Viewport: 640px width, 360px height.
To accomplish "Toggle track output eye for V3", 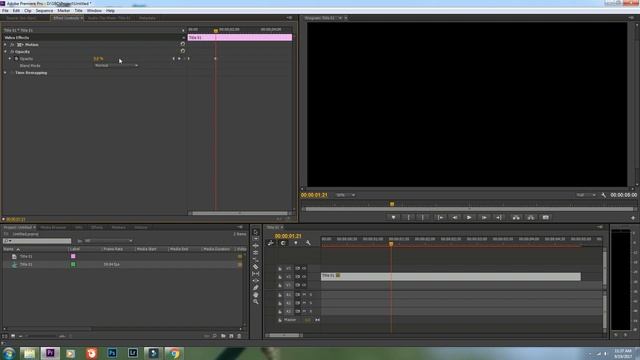I will 304,268.
